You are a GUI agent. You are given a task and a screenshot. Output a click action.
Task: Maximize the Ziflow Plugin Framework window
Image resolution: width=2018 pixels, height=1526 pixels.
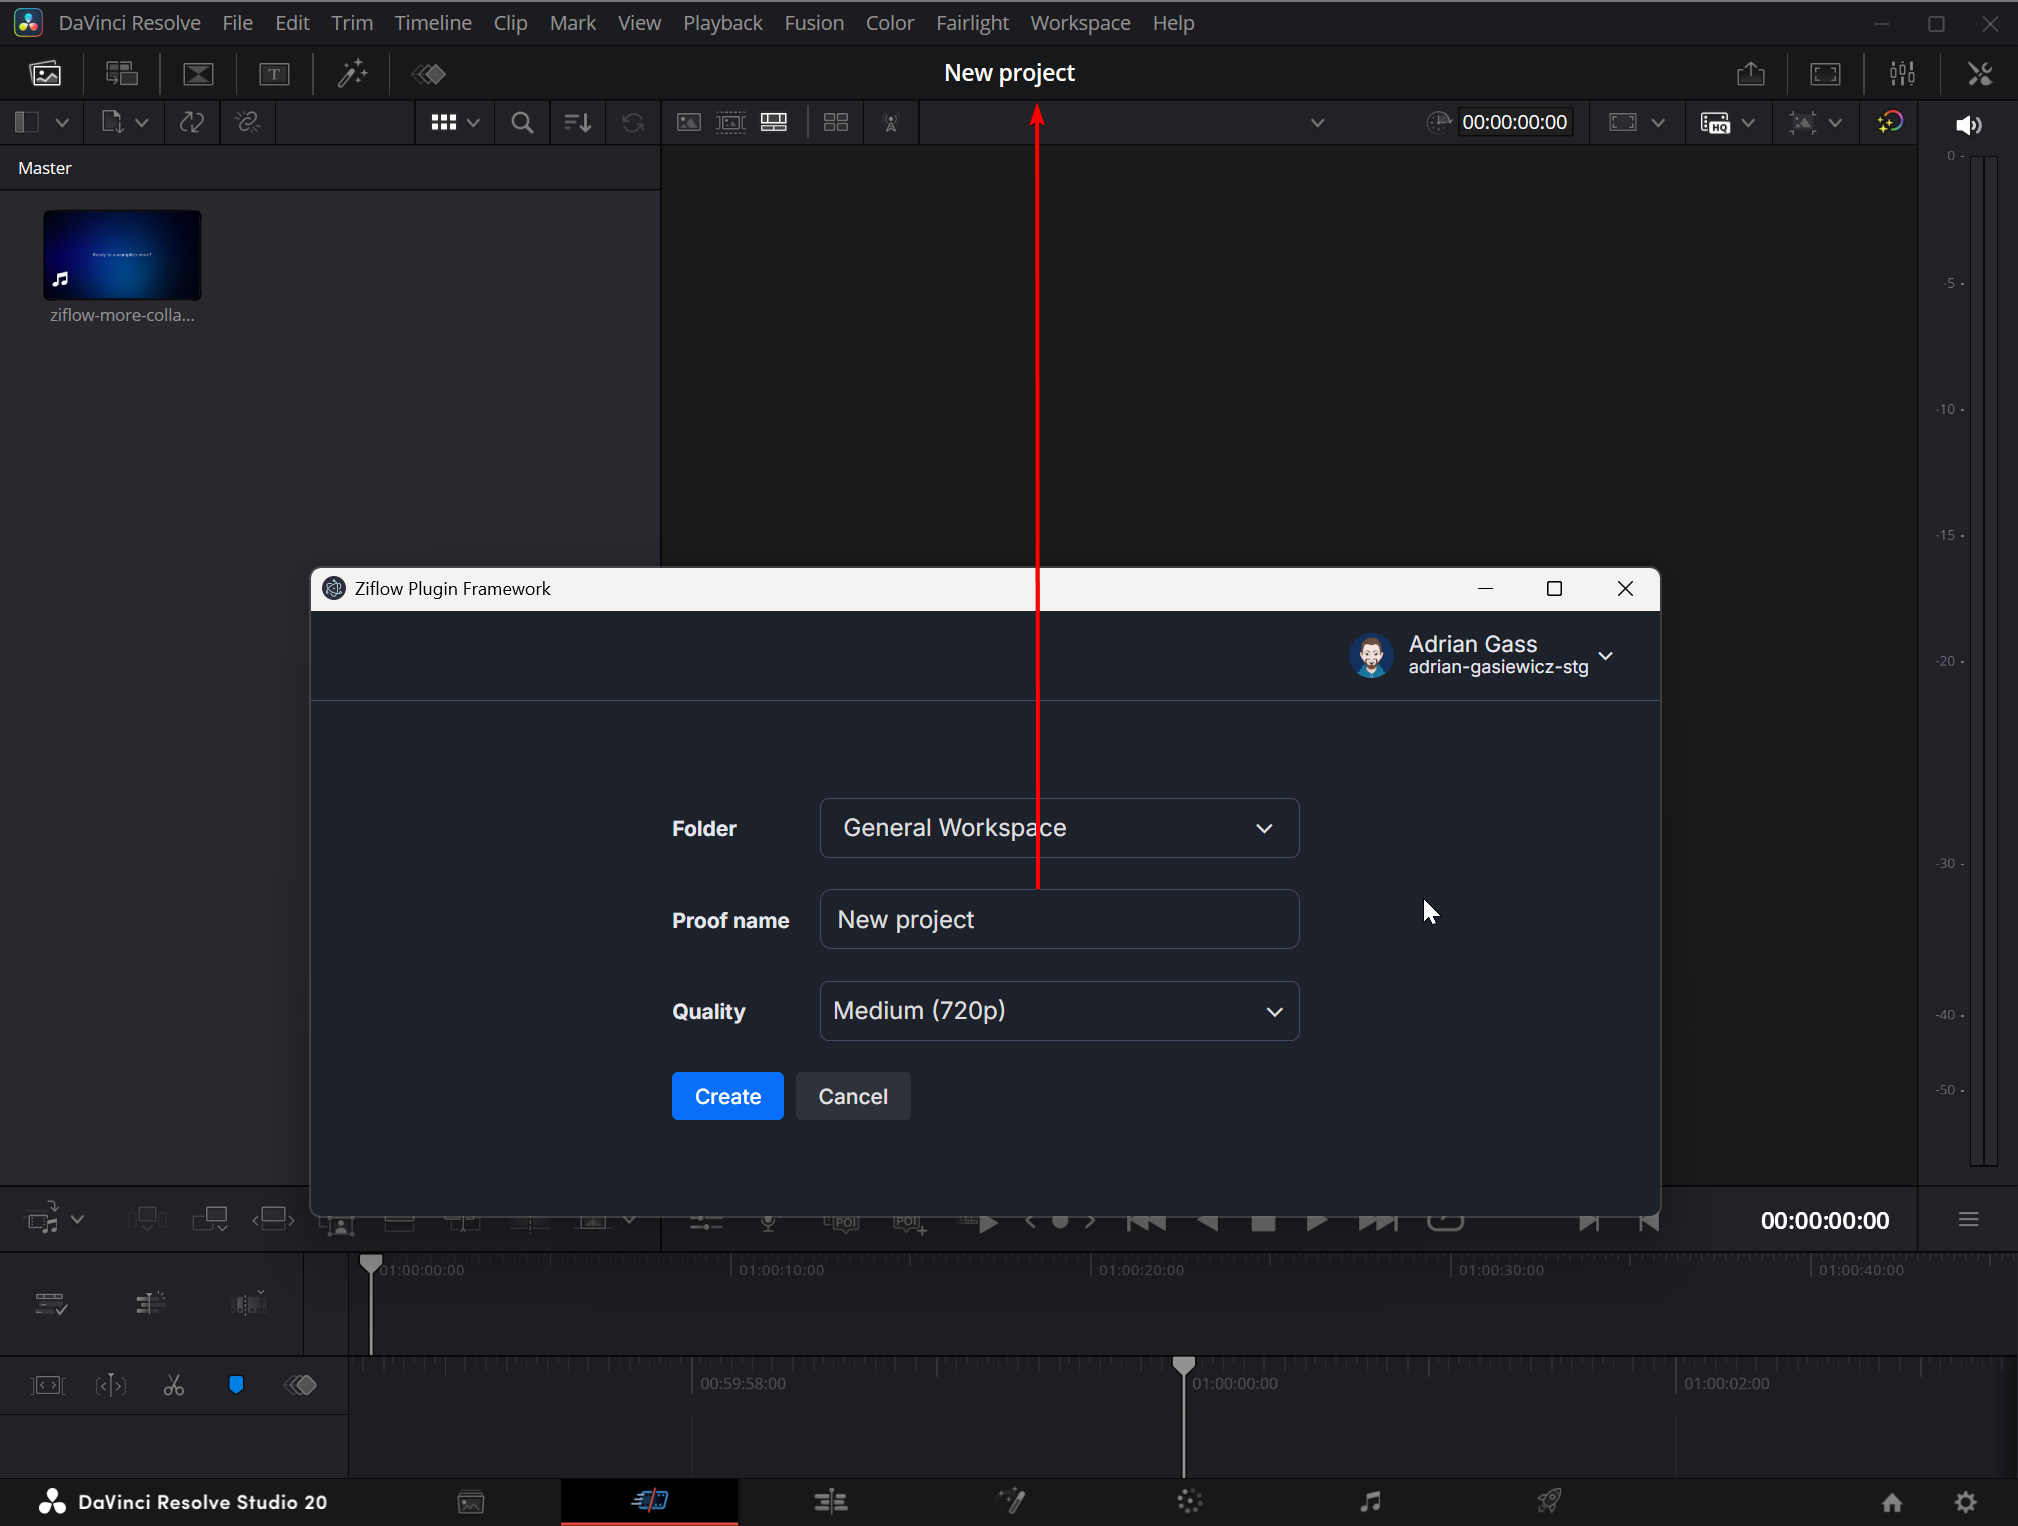coord(1554,588)
